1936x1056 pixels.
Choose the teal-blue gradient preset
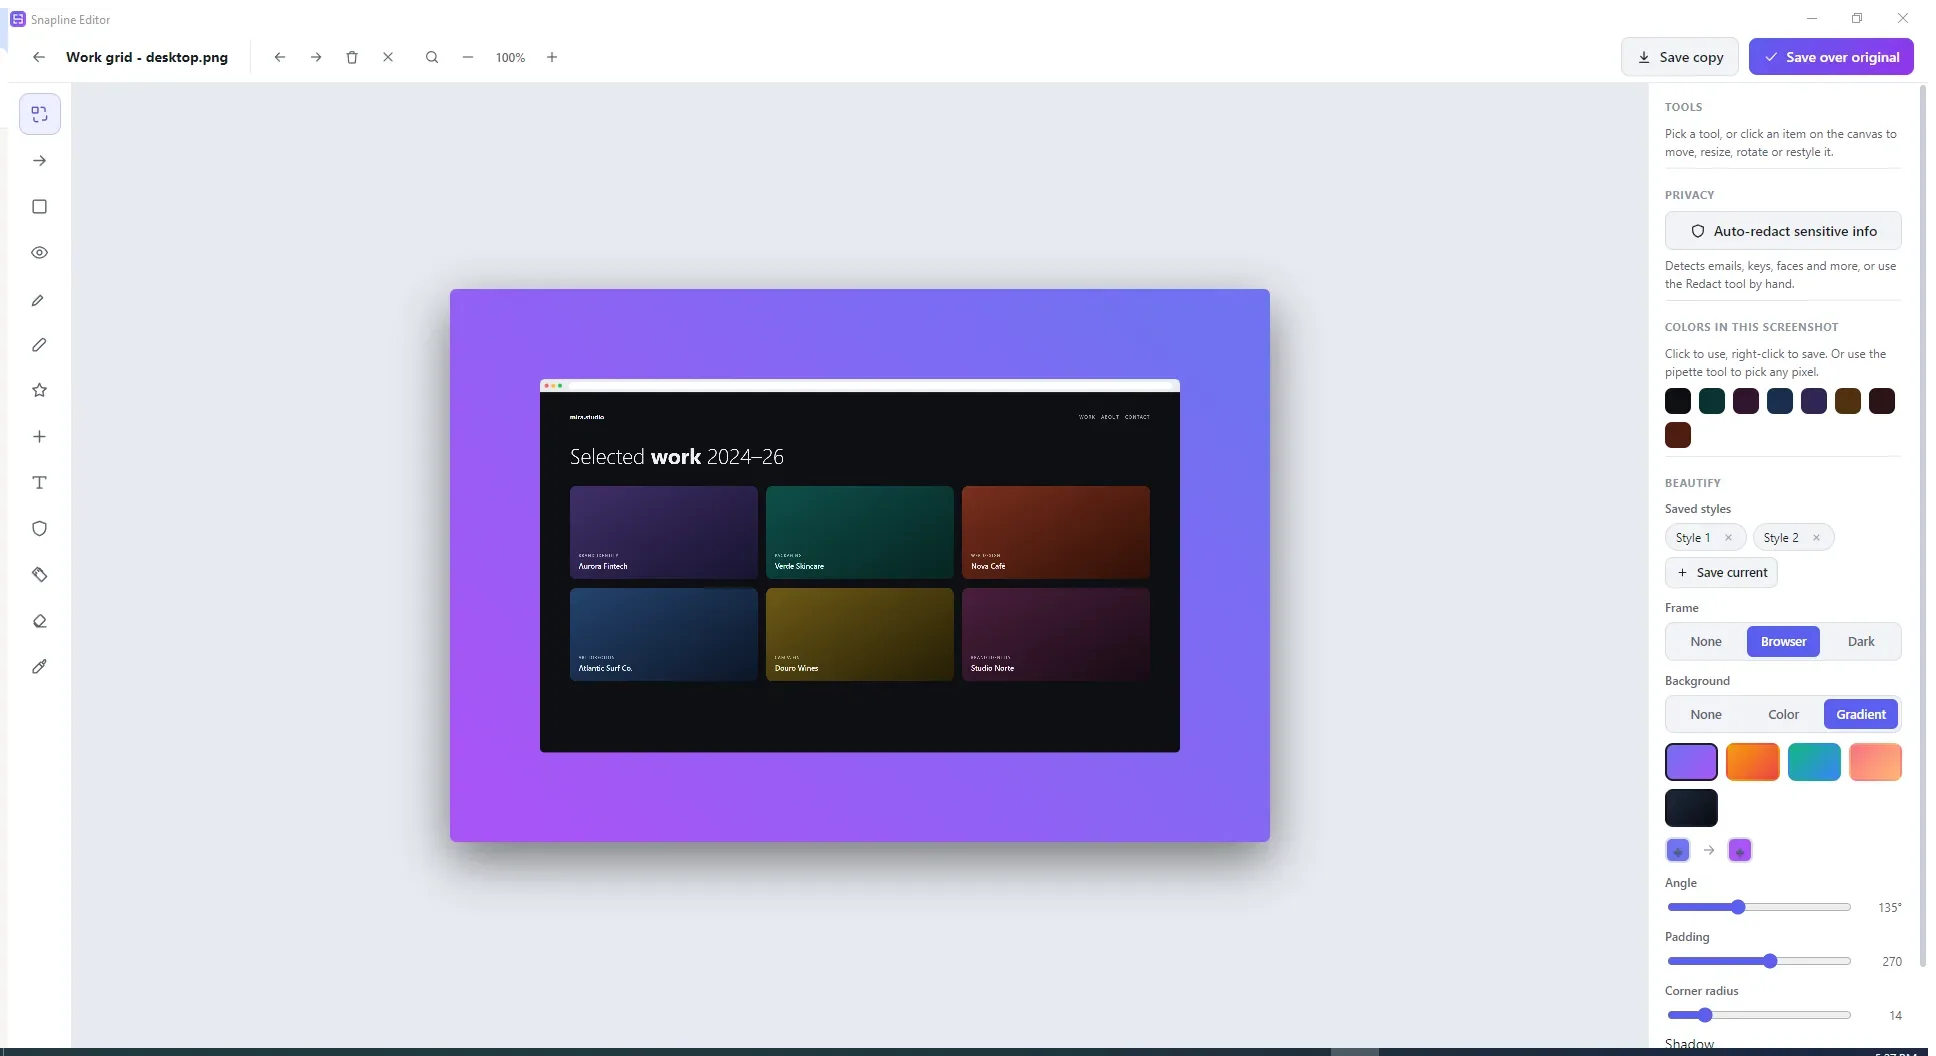tap(1814, 762)
